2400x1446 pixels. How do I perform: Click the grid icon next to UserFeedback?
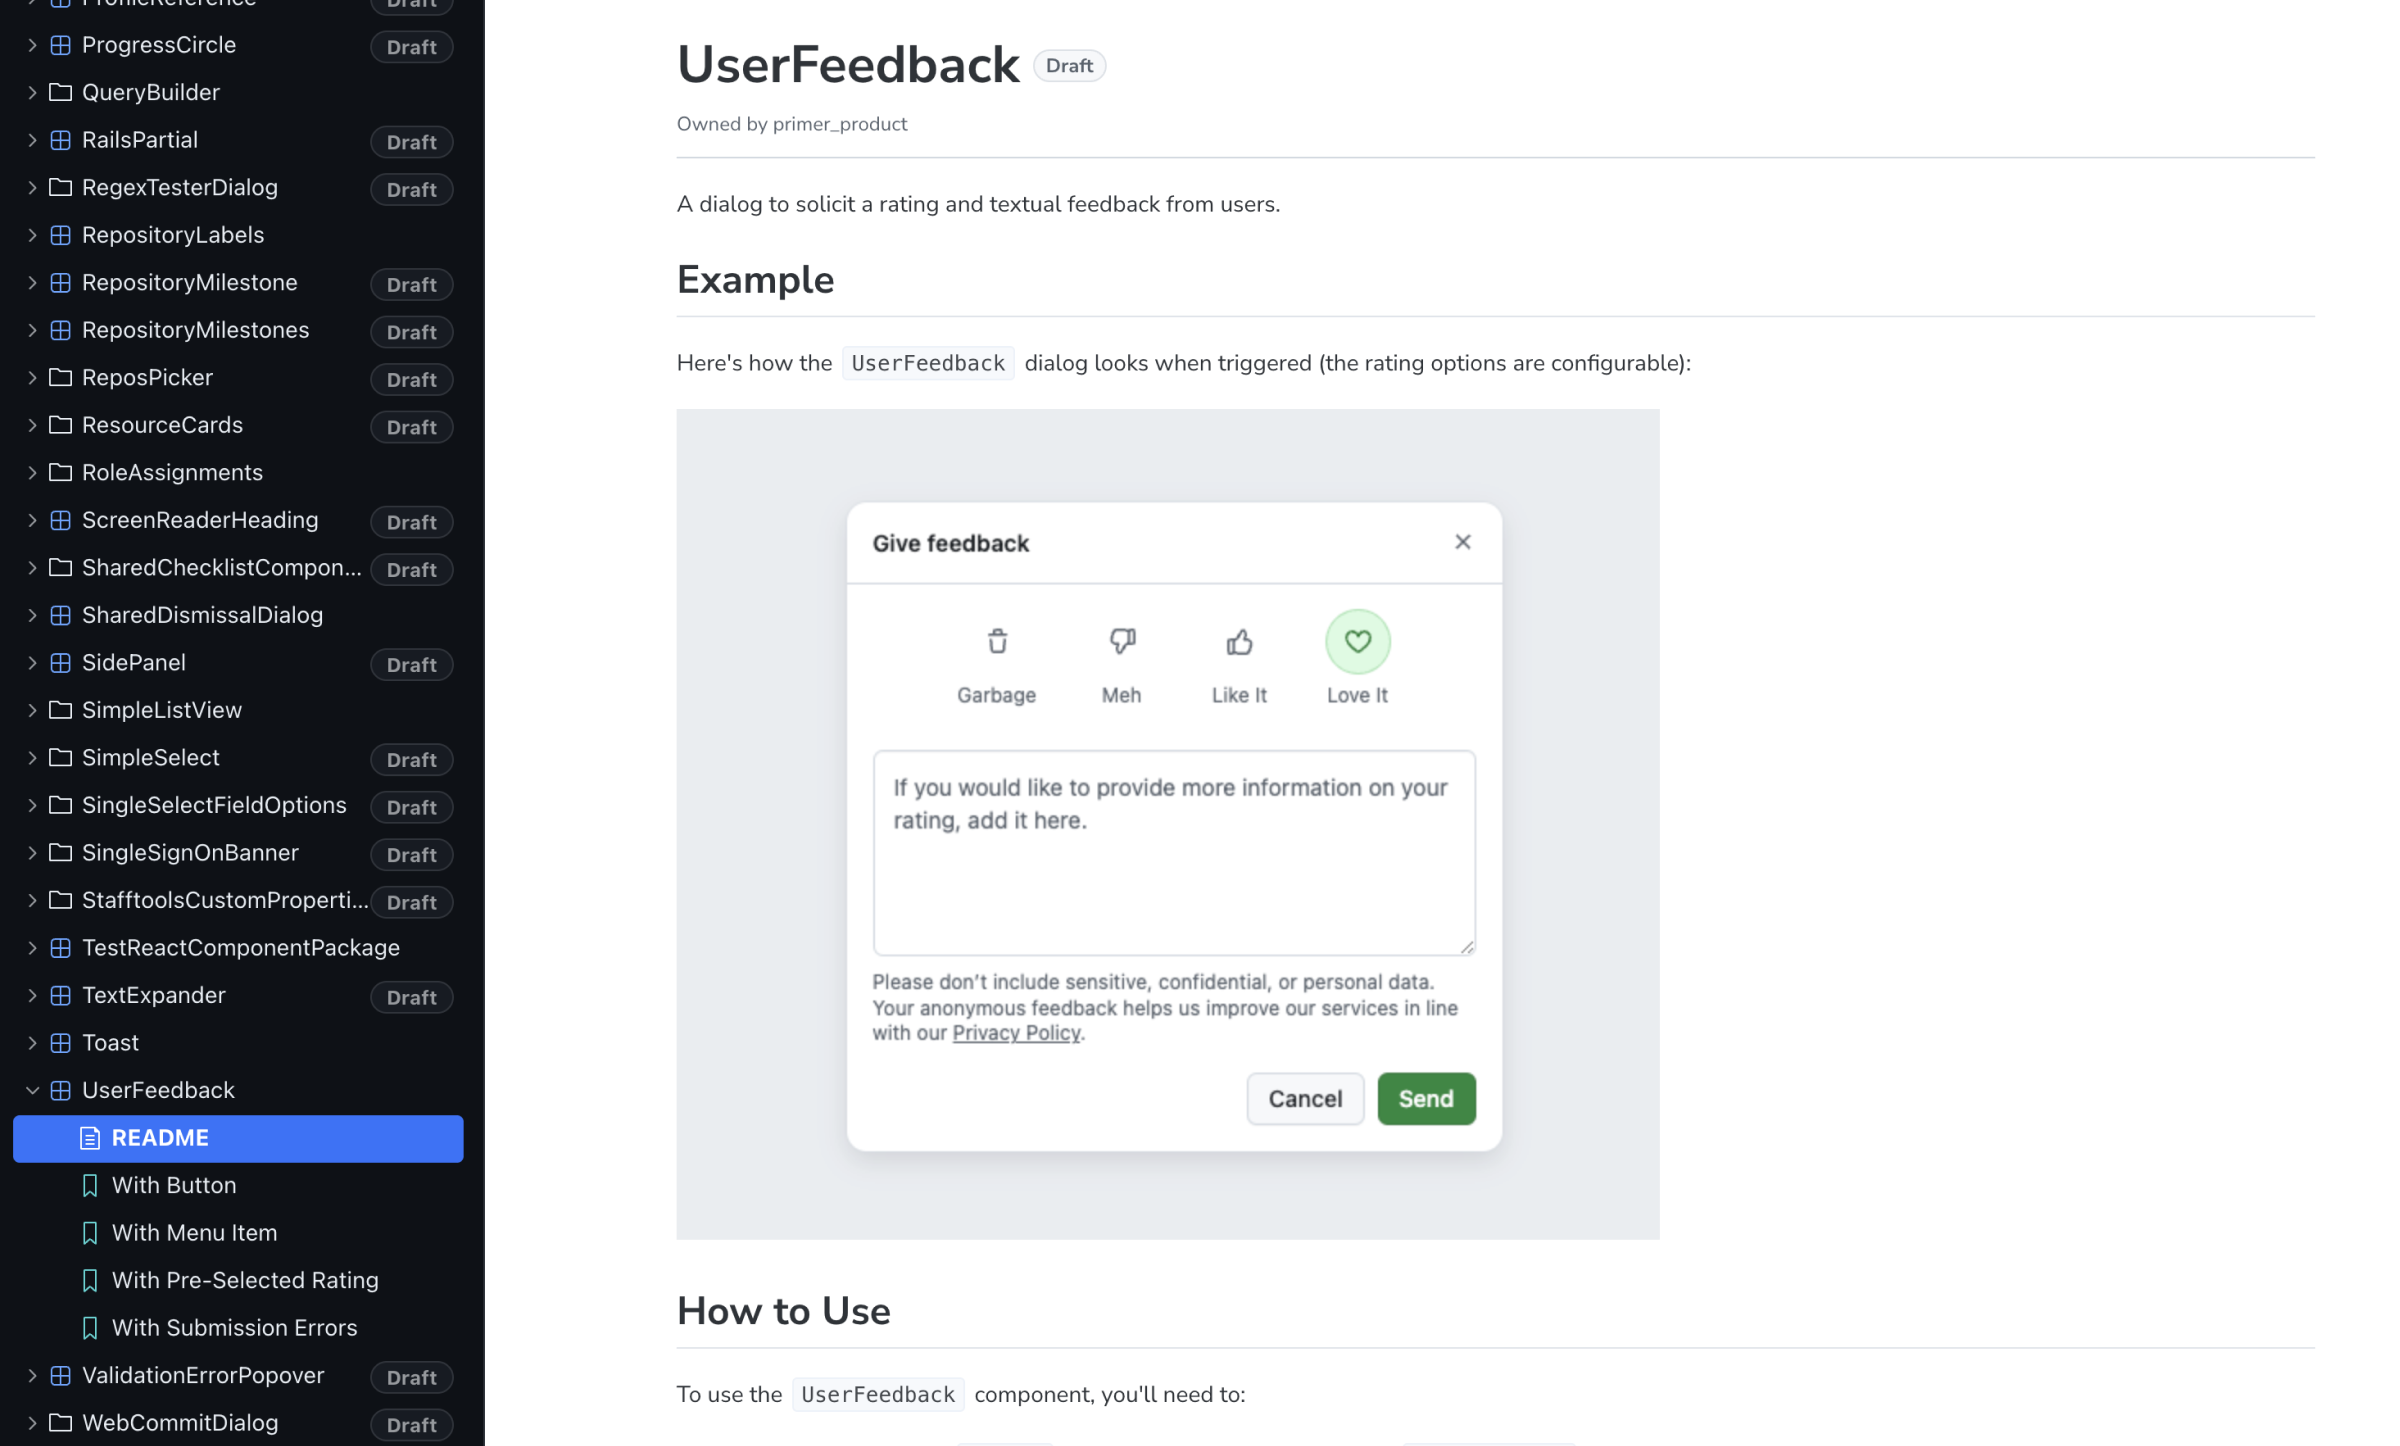point(60,1090)
